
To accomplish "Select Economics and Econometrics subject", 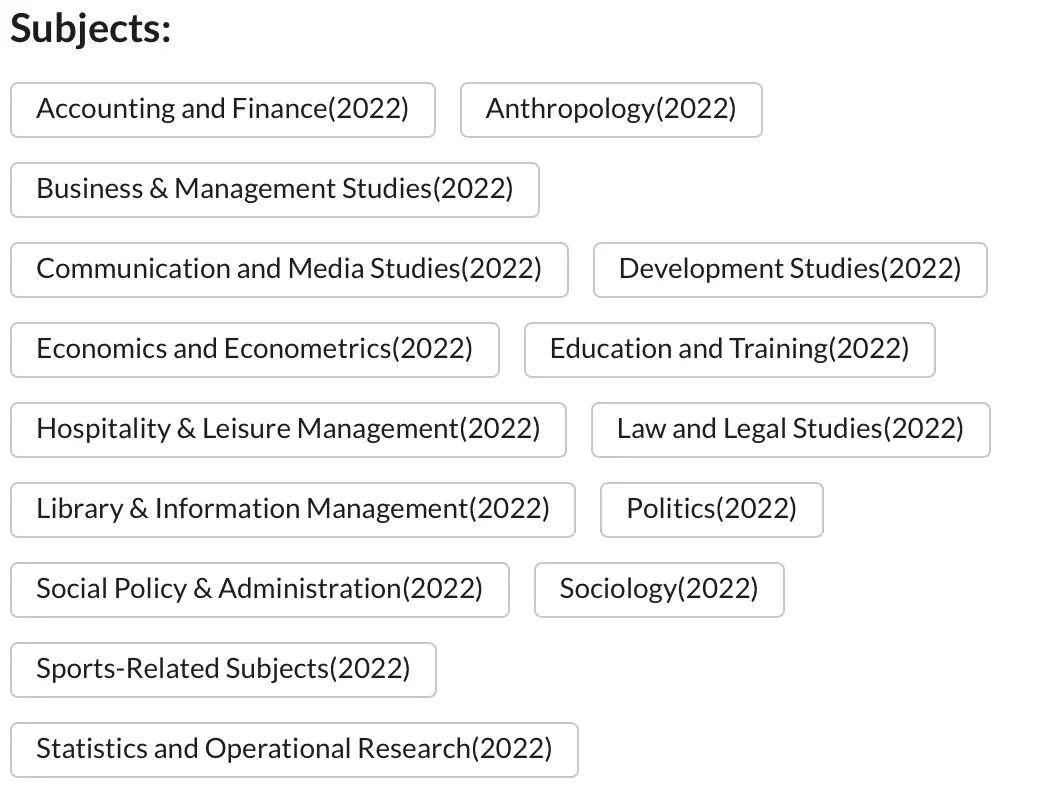I will pos(254,349).
